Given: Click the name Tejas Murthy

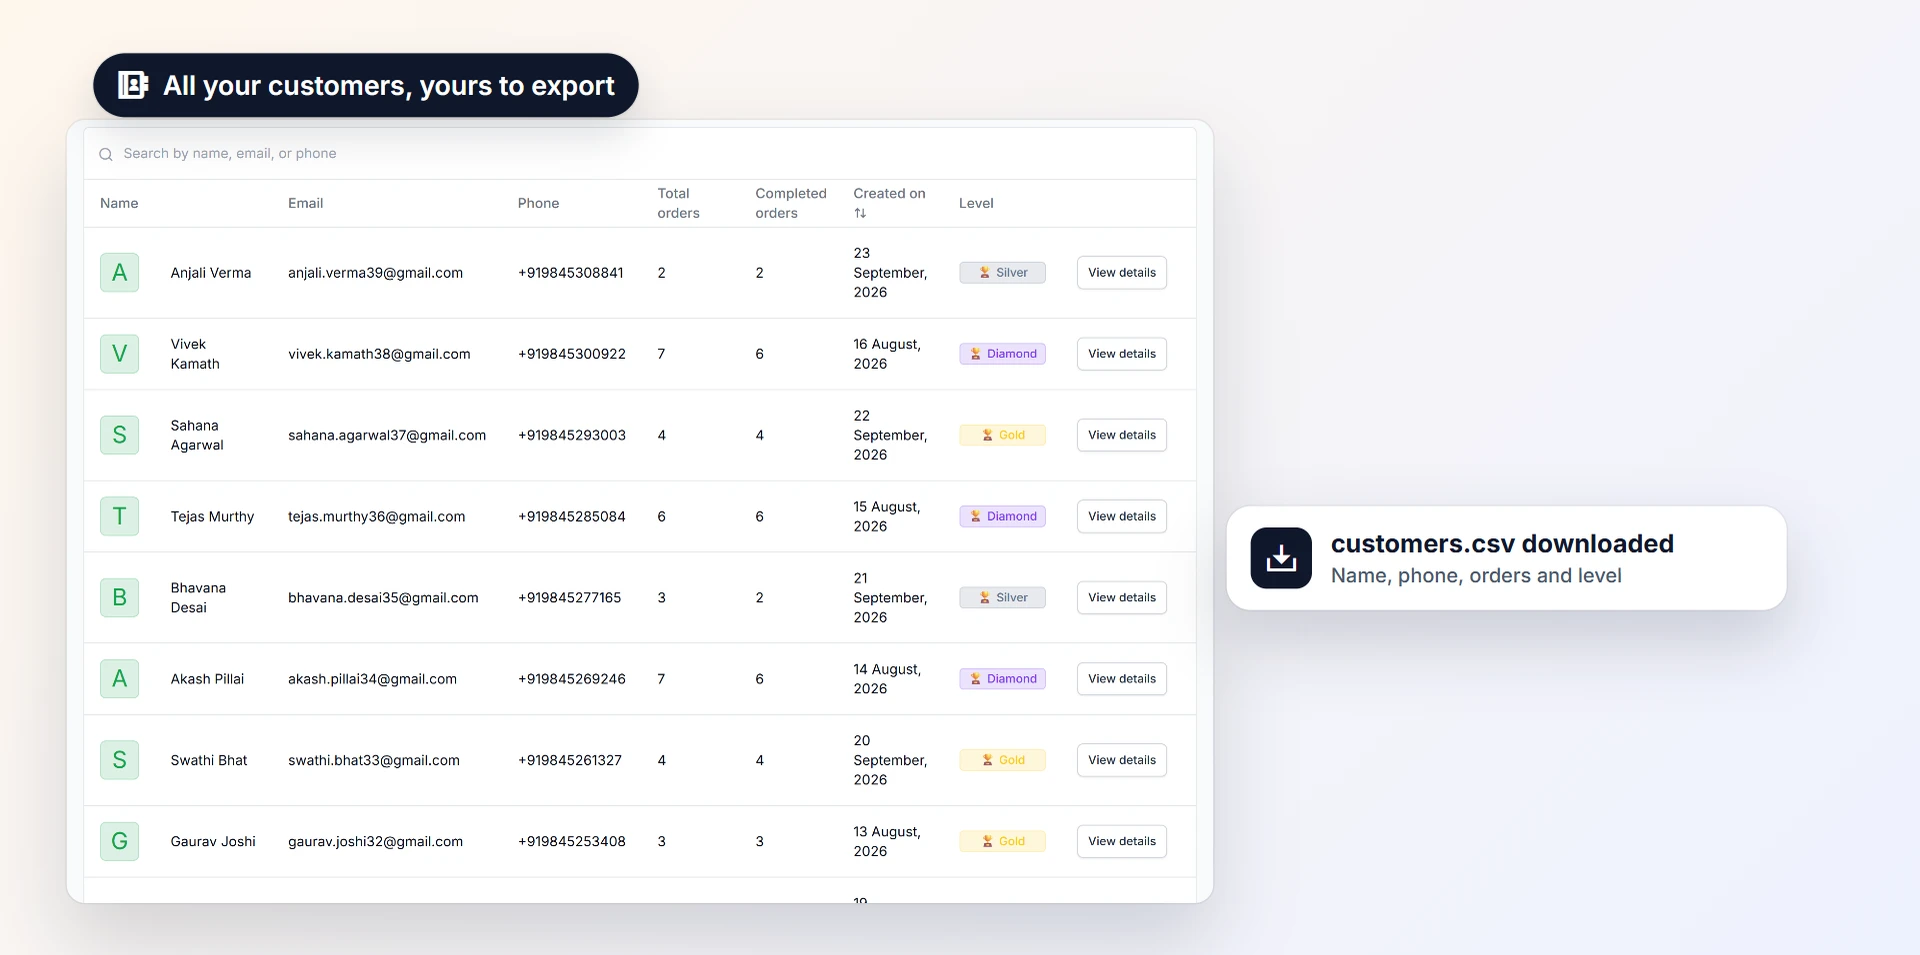Looking at the screenshot, I should pos(212,517).
